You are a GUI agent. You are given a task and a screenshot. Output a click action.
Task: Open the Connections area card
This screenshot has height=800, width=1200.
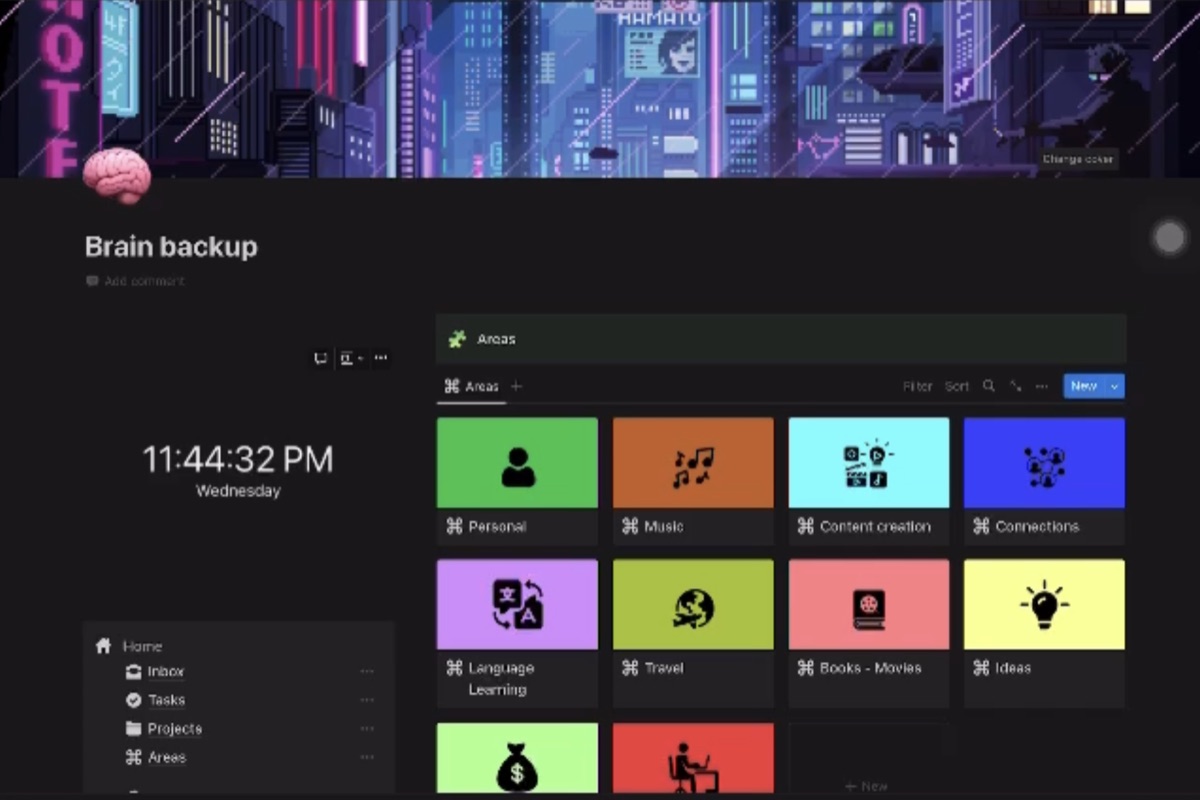1044,481
